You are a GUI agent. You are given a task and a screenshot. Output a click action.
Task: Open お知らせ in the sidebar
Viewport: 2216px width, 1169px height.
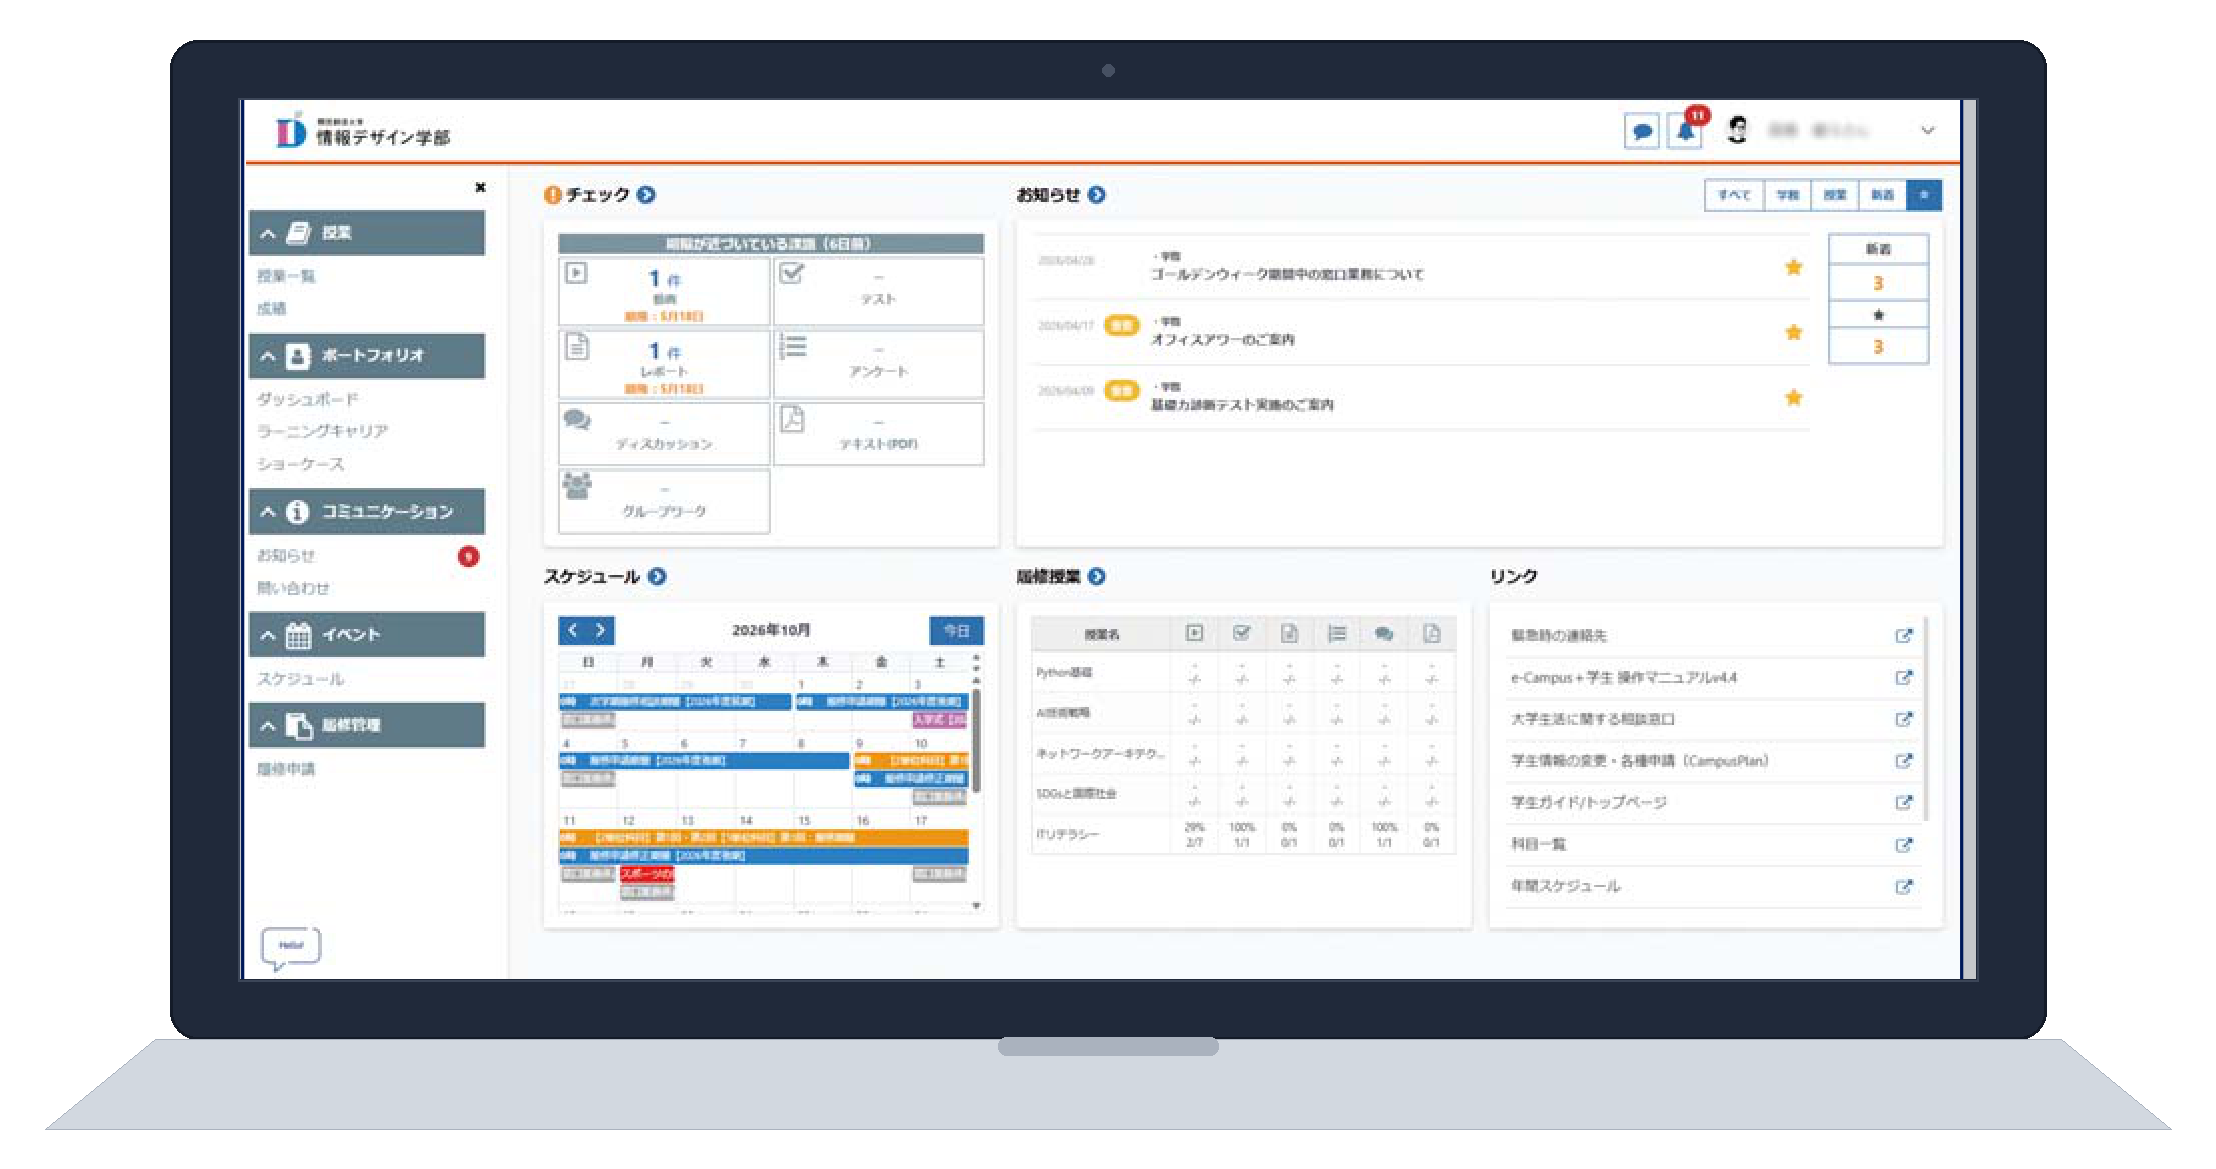point(286,555)
